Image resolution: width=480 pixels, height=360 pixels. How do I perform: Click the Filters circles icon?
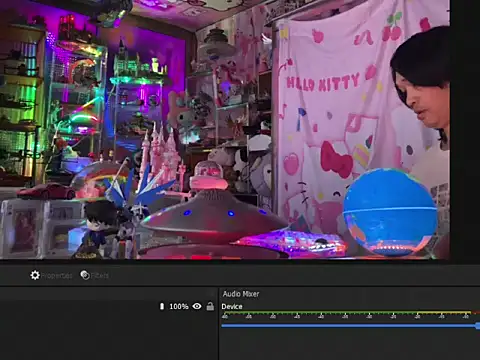pyautogui.click(x=85, y=275)
